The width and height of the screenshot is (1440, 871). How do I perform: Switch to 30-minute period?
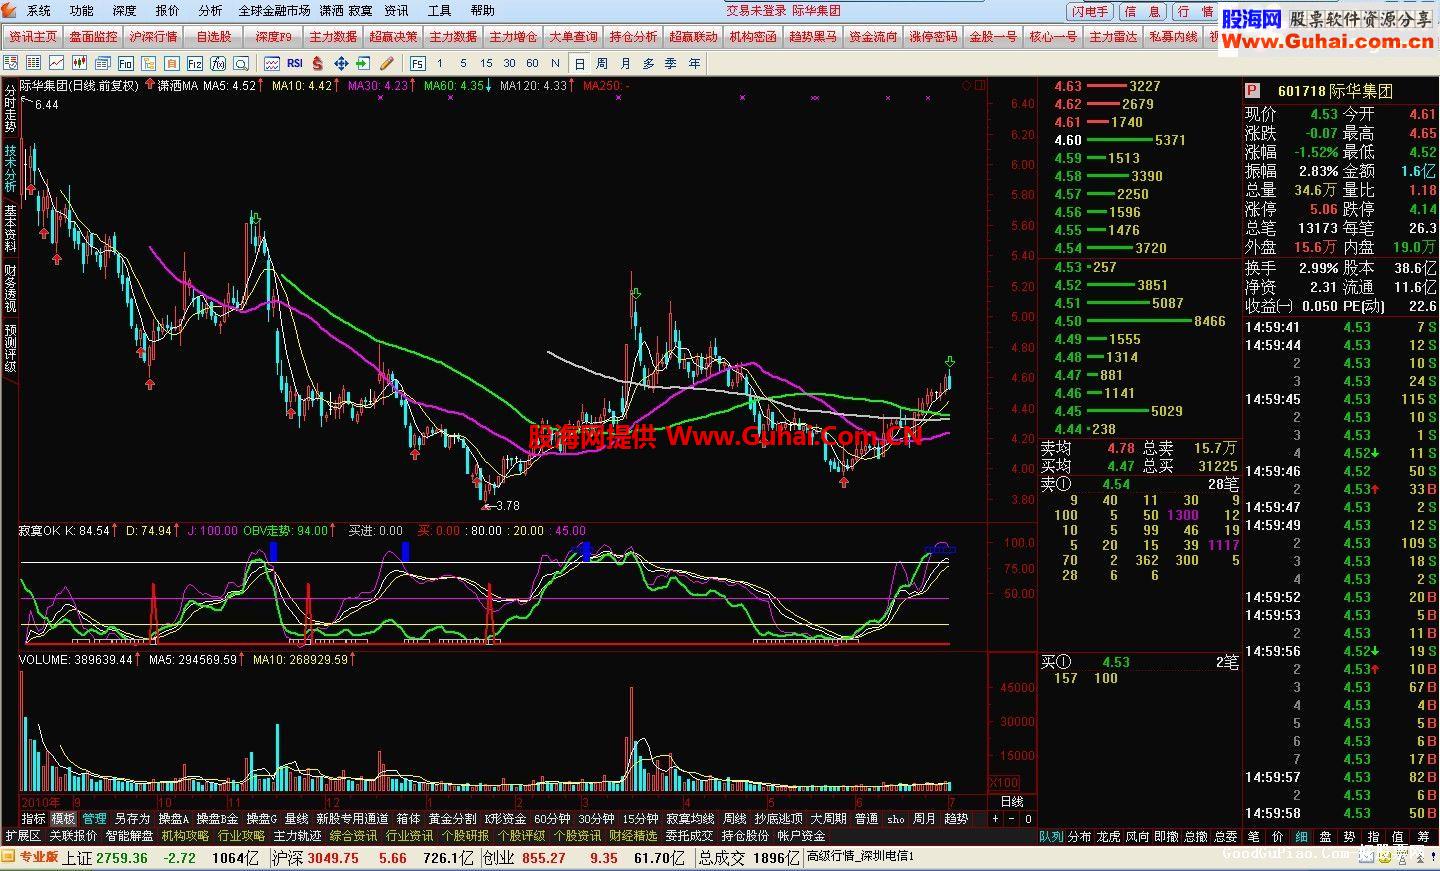[510, 63]
